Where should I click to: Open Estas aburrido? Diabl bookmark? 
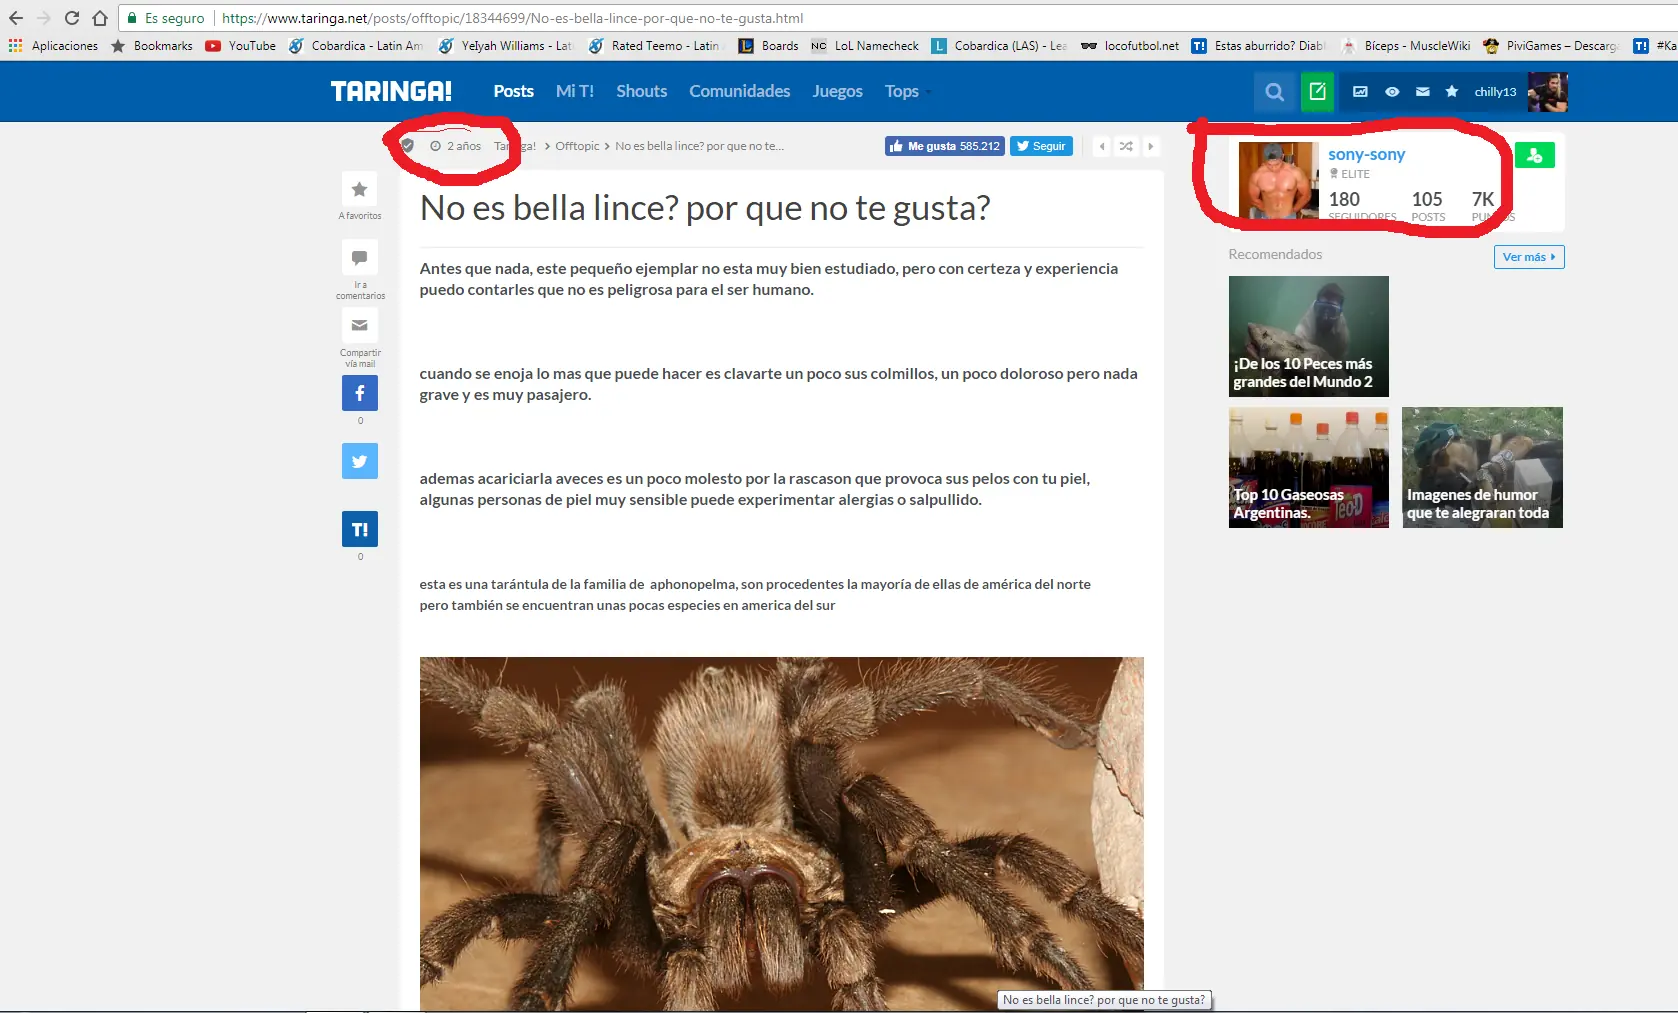[1259, 46]
